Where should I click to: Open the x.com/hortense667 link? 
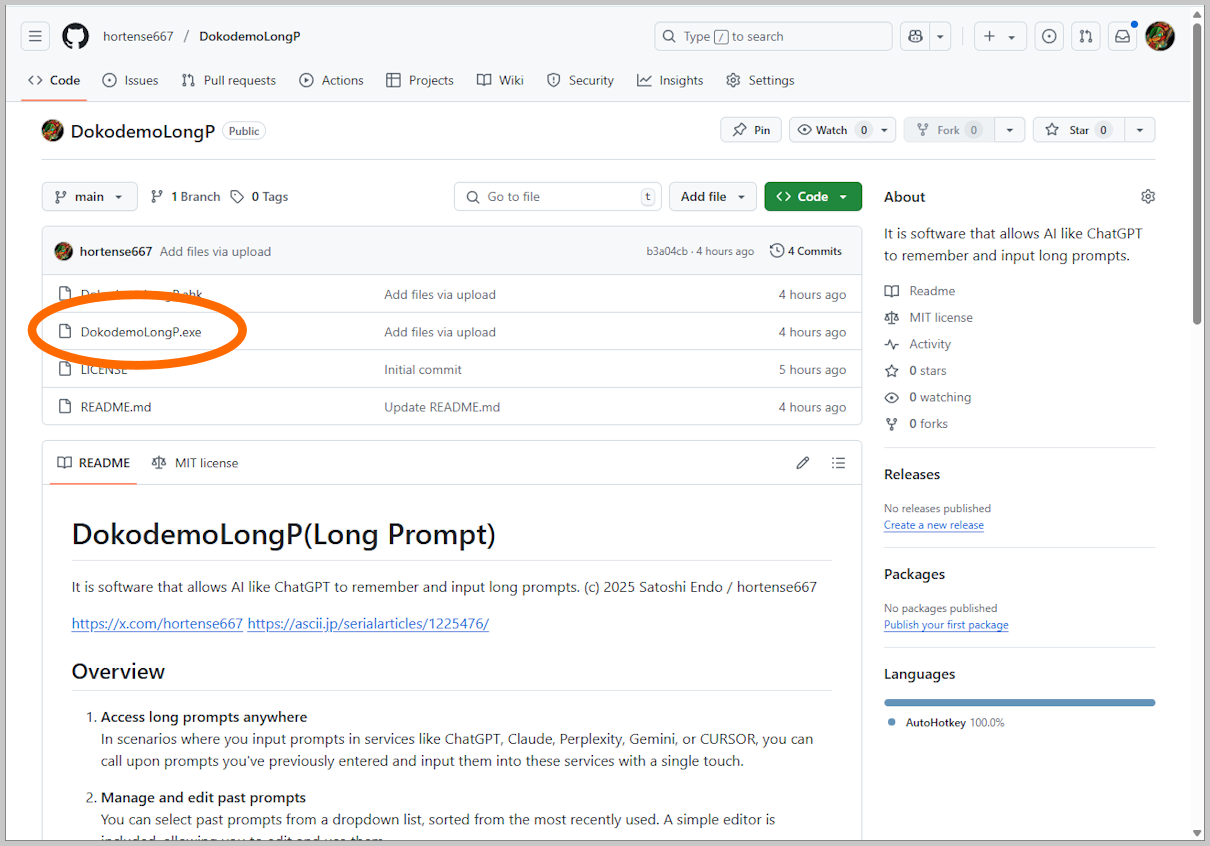pyautogui.click(x=157, y=623)
